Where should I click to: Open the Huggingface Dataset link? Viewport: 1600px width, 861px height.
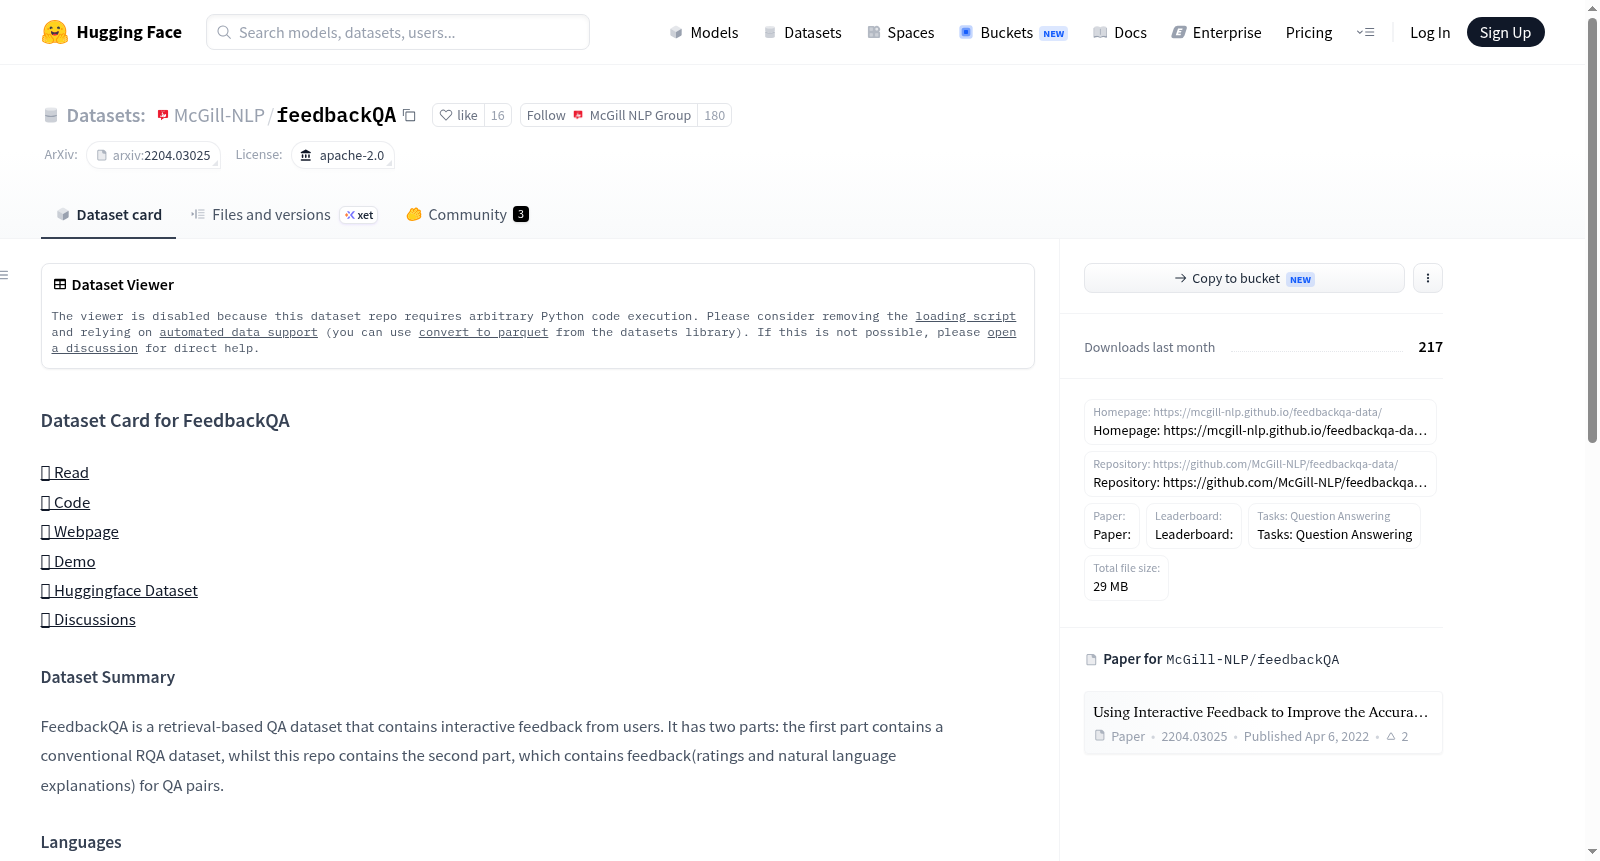pyautogui.click(x=119, y=591)
